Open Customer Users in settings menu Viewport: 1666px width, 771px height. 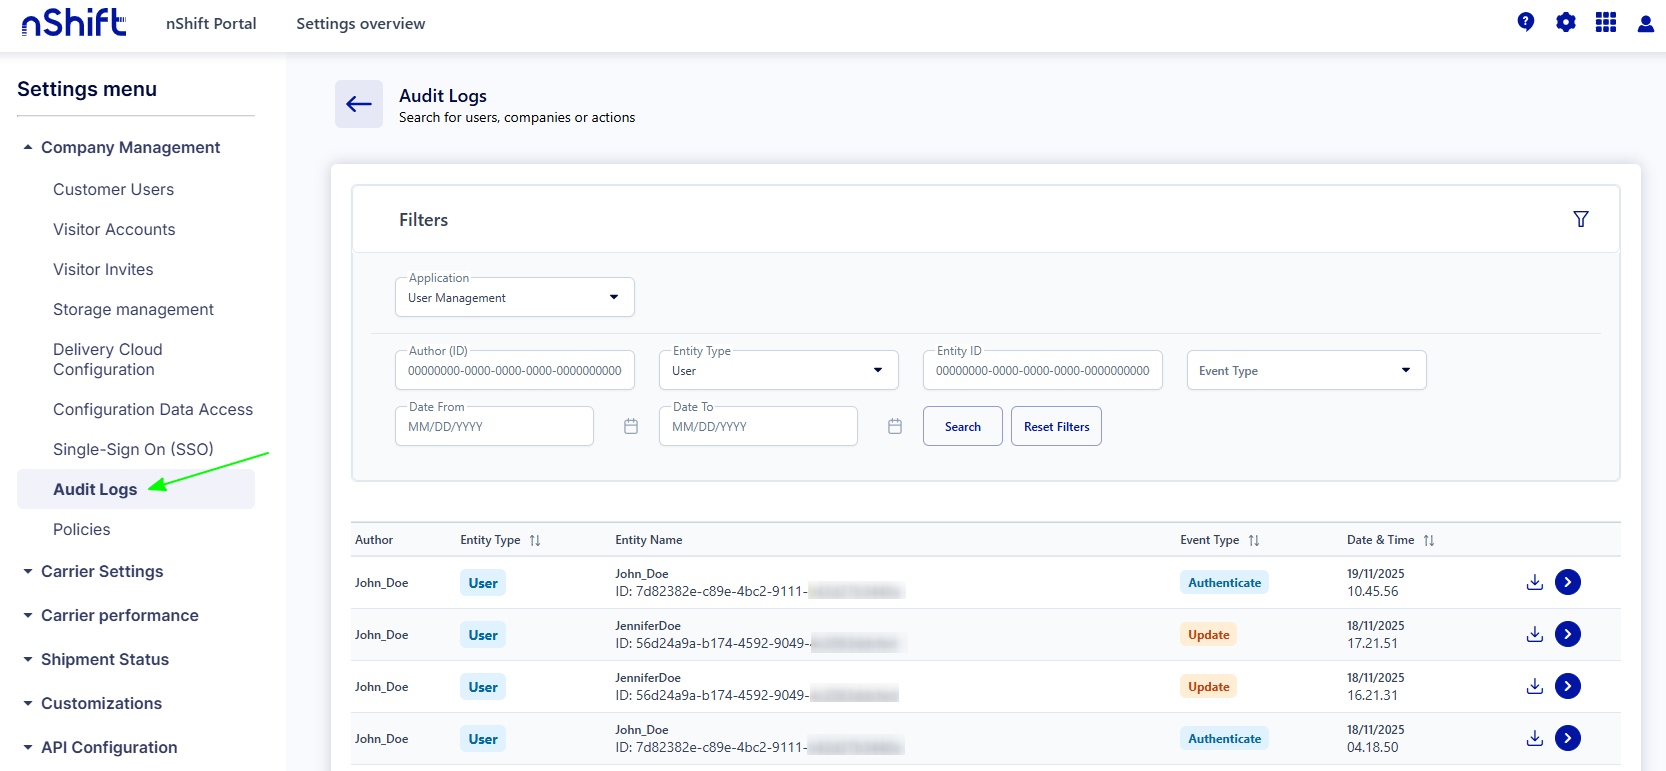pos(113,190)
